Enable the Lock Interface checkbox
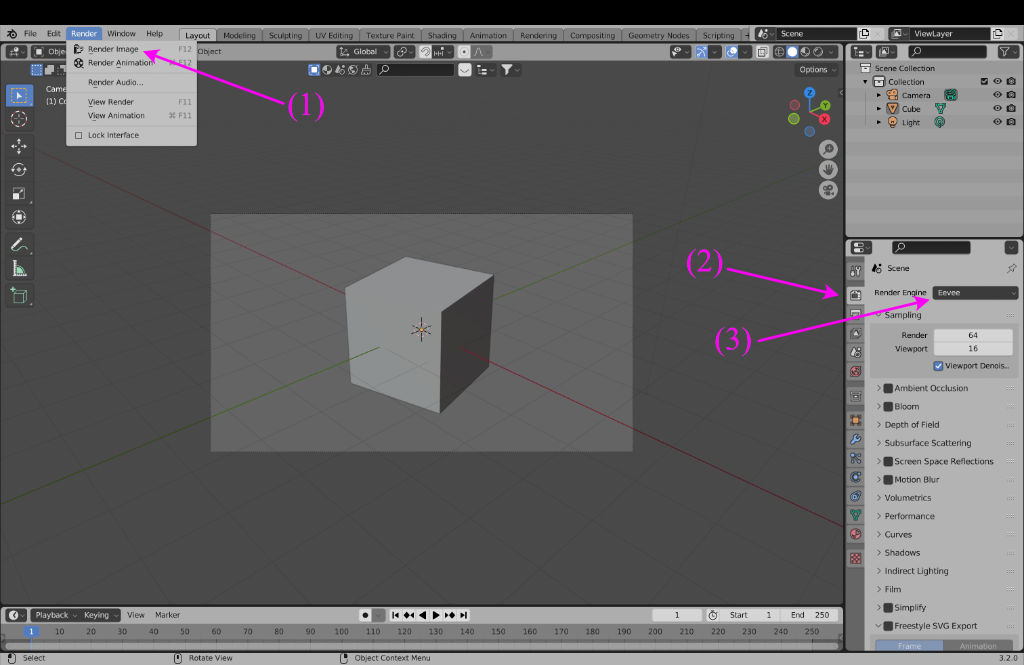This screenshot has height=665, width=1024. (79, 135)
